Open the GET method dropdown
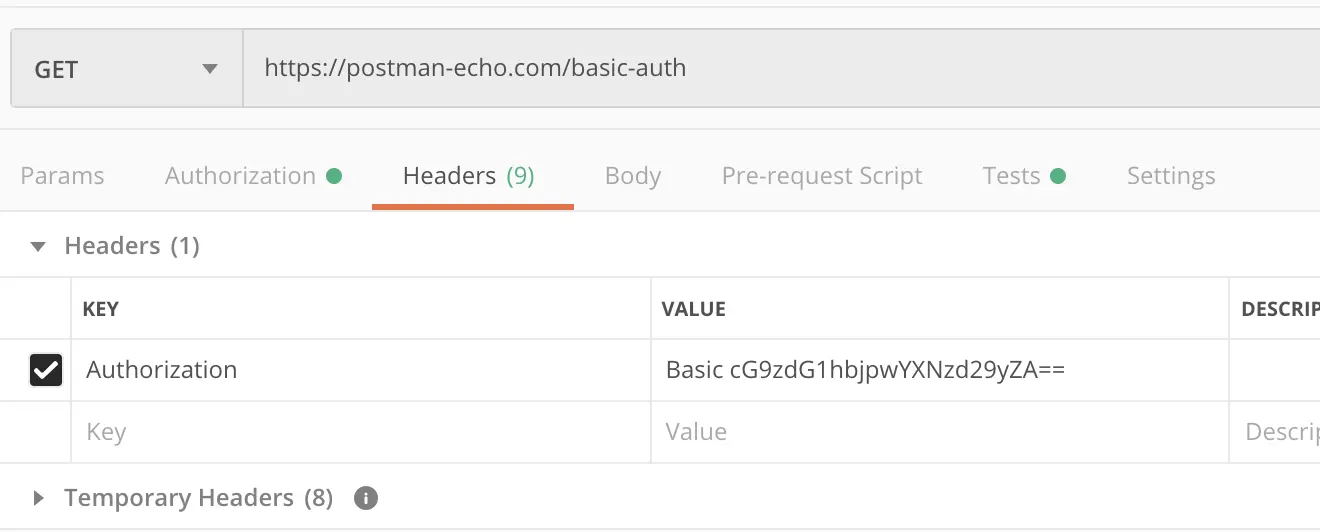 click(x=127, y=69)
